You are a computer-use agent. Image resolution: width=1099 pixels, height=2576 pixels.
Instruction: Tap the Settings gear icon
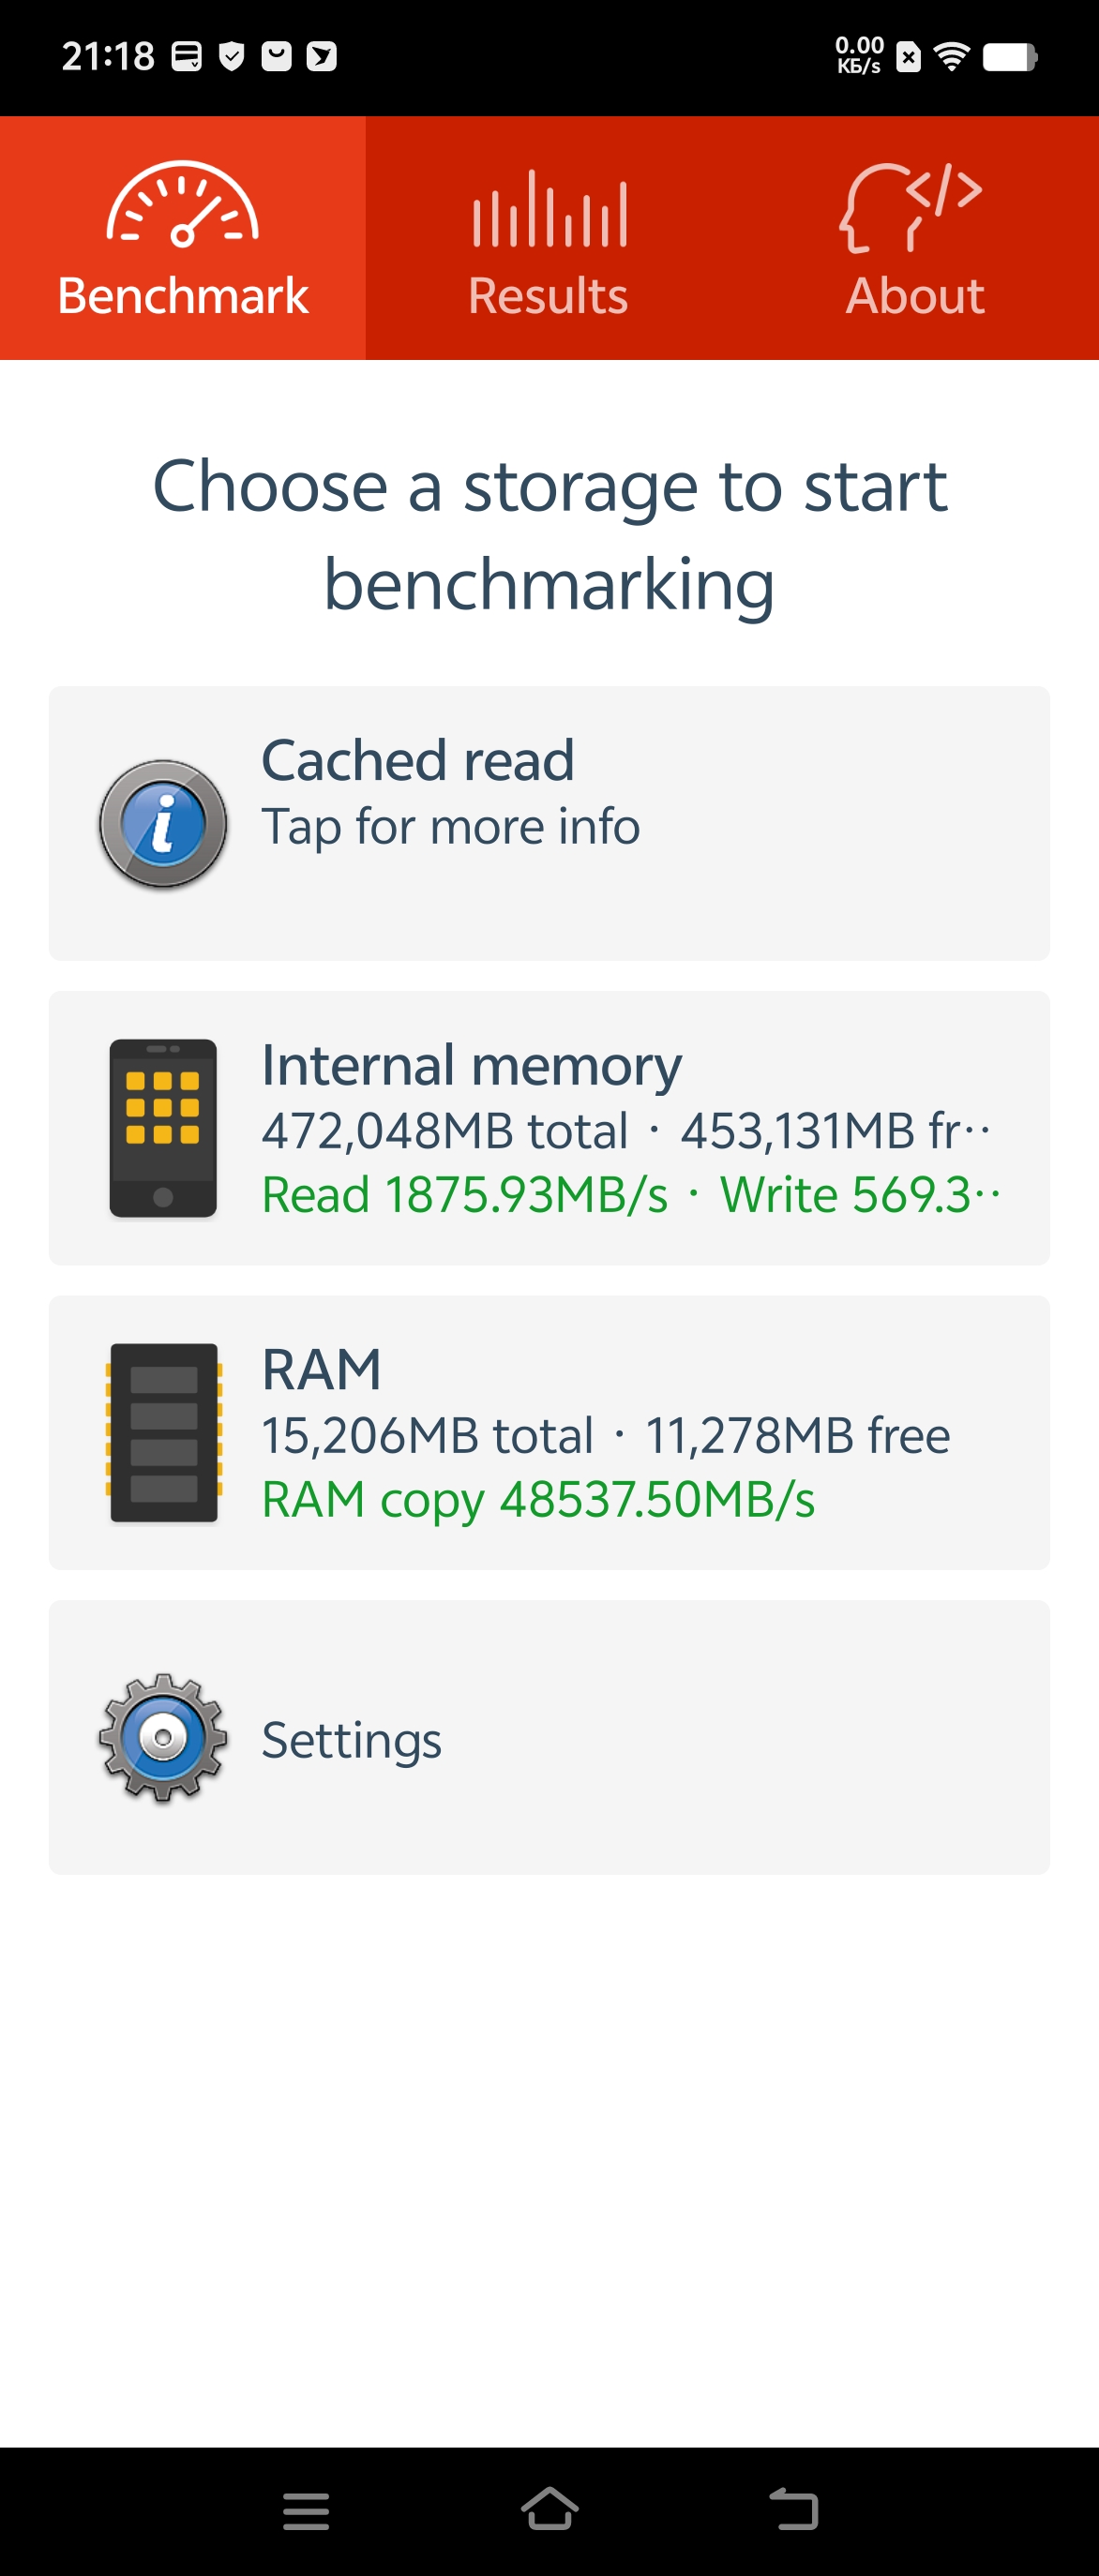click(x=163, y=1738)
